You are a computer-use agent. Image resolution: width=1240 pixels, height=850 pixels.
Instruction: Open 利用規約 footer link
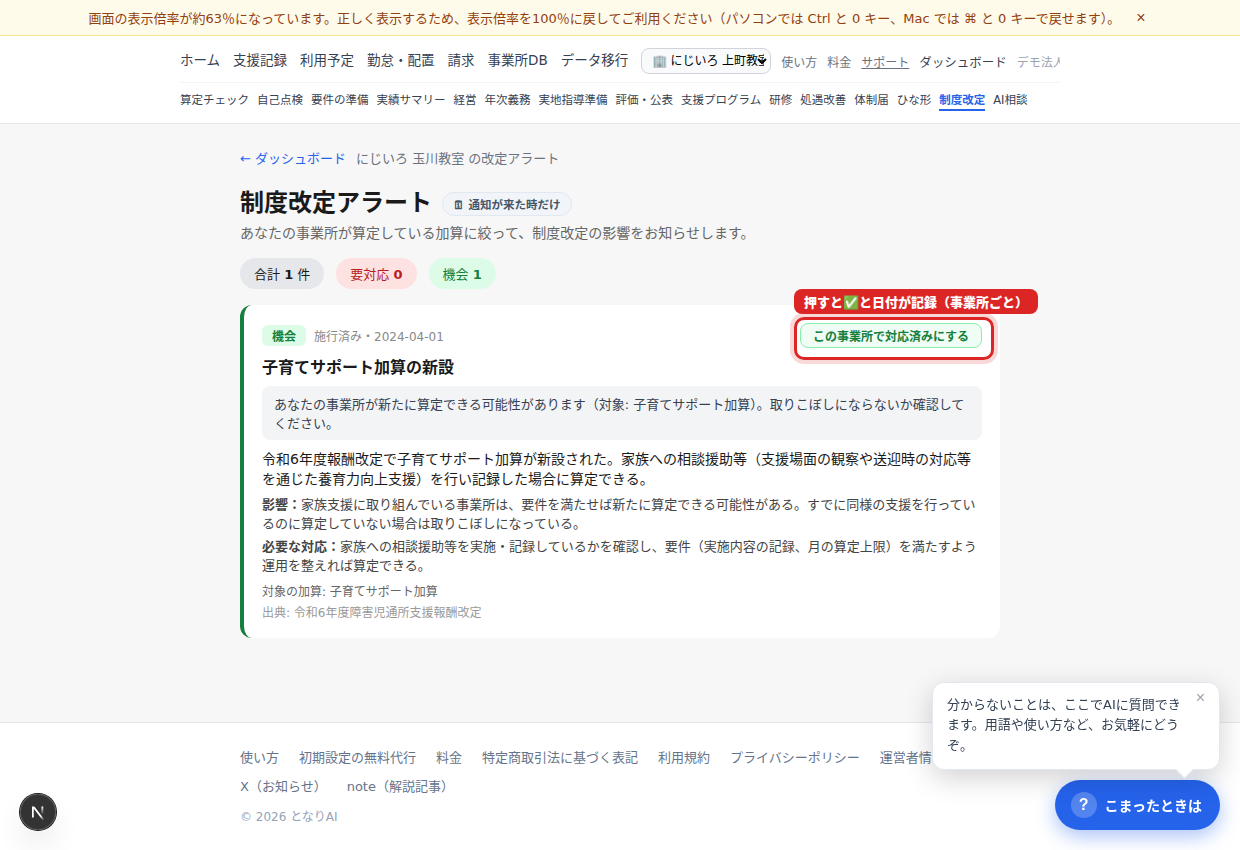684,758
